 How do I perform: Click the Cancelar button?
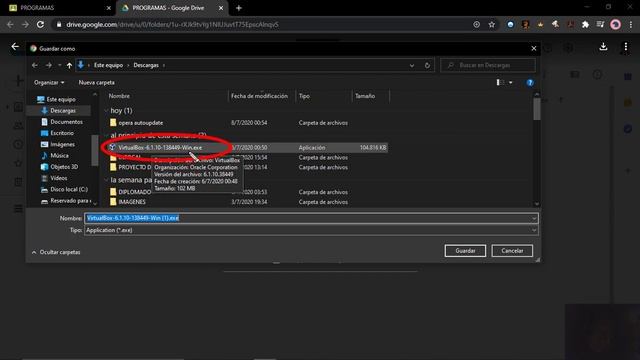512,251
